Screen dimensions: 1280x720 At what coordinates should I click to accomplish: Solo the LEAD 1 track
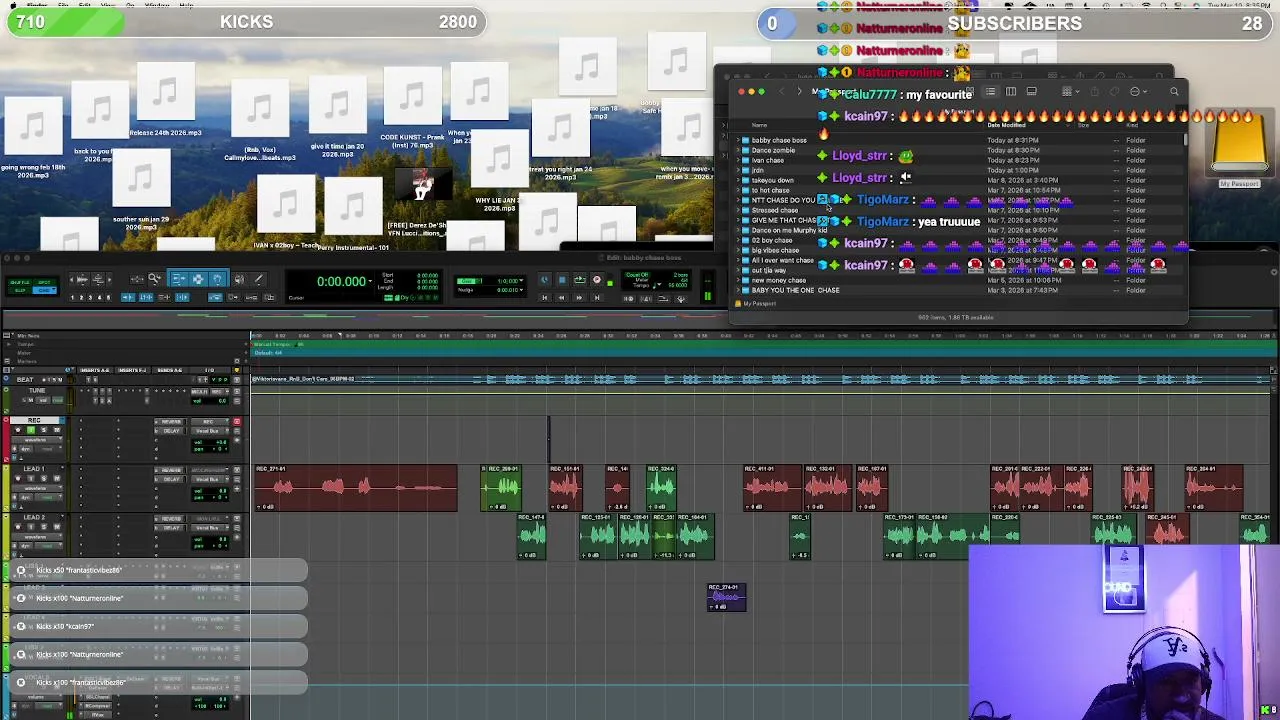[x=44, y=479]
